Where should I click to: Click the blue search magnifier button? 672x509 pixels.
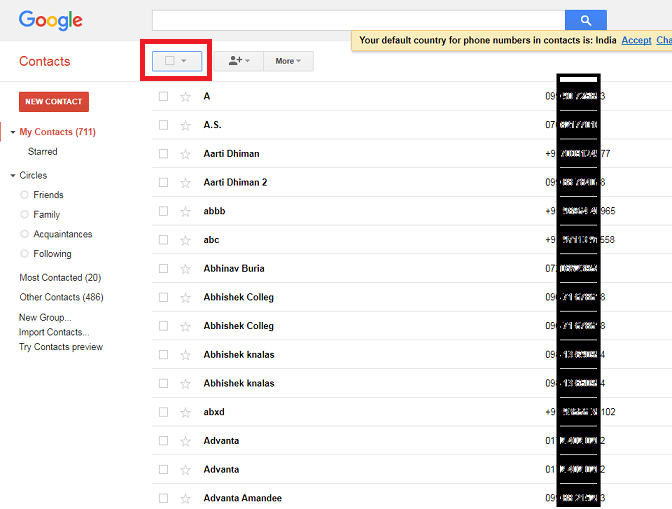[x=585, y=20]
